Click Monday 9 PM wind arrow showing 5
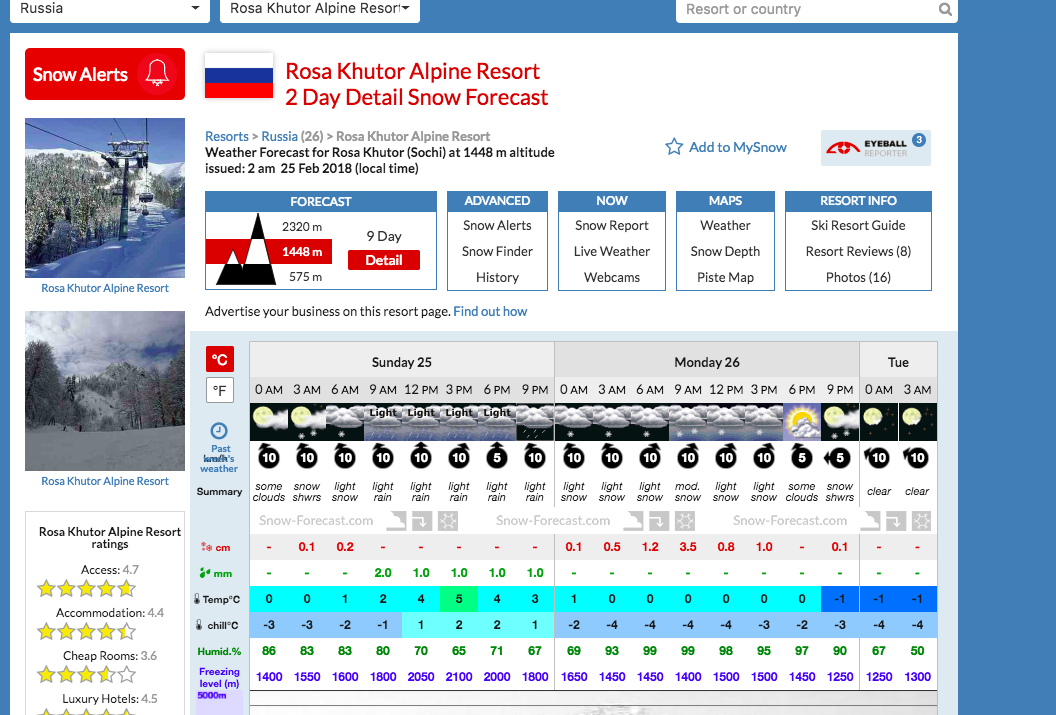 pos(838,458)
